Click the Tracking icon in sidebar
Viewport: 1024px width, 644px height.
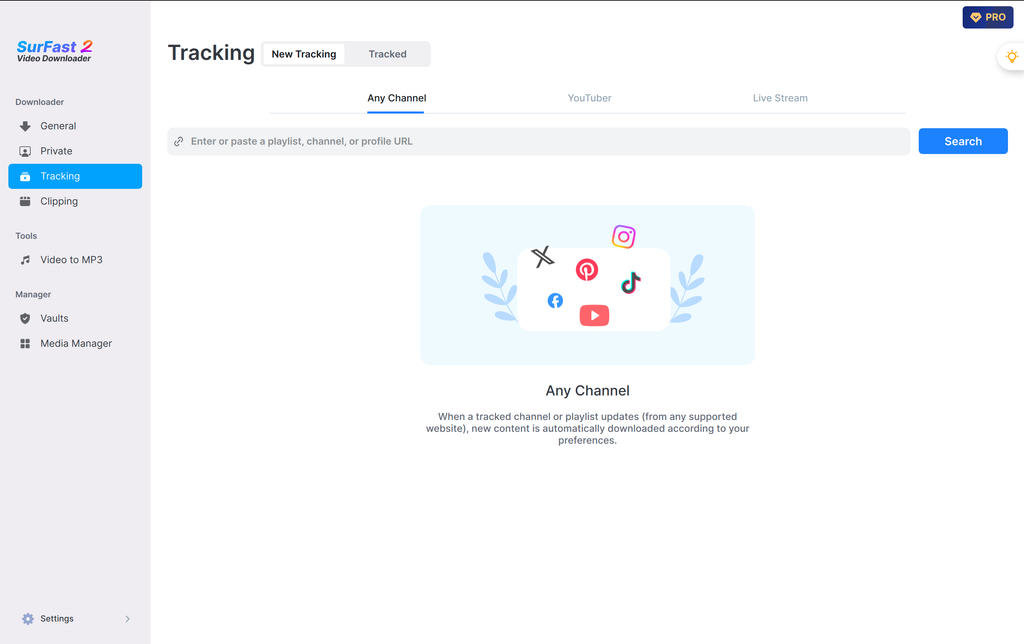[x=25, y=176]
